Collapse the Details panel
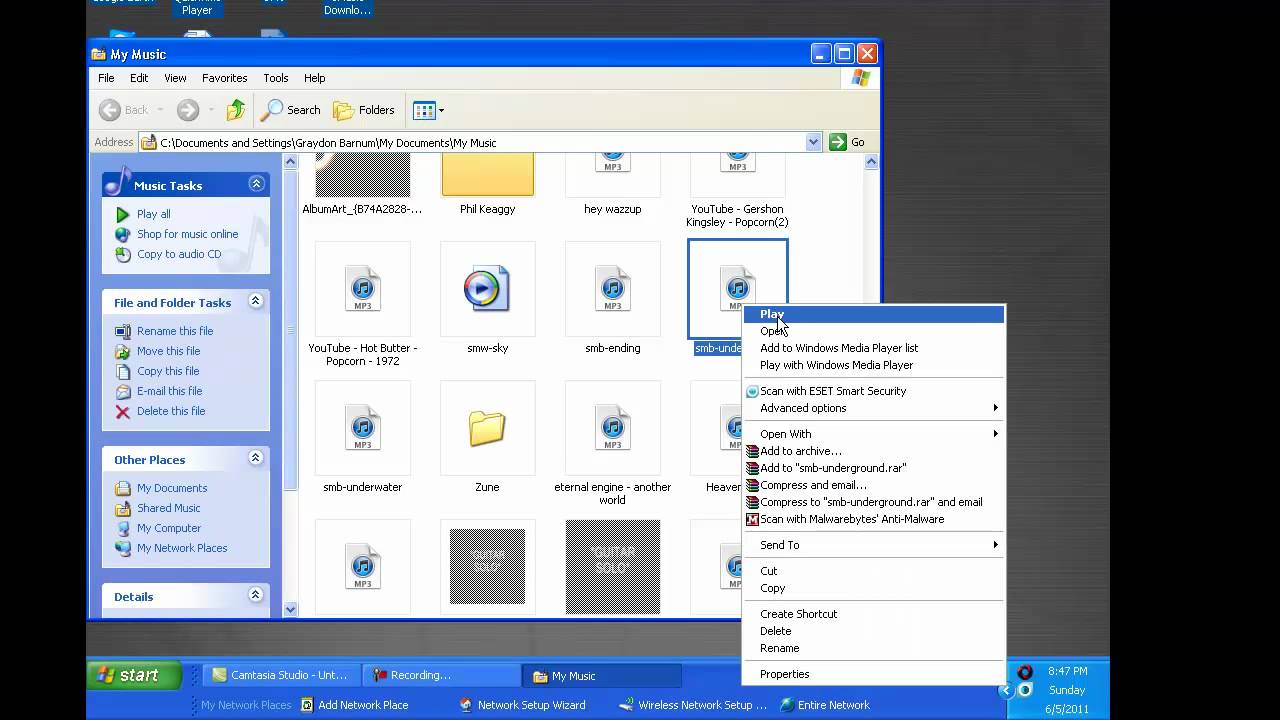The height and width of the screenshot is (720, 1280). click(x=256, y=595)
